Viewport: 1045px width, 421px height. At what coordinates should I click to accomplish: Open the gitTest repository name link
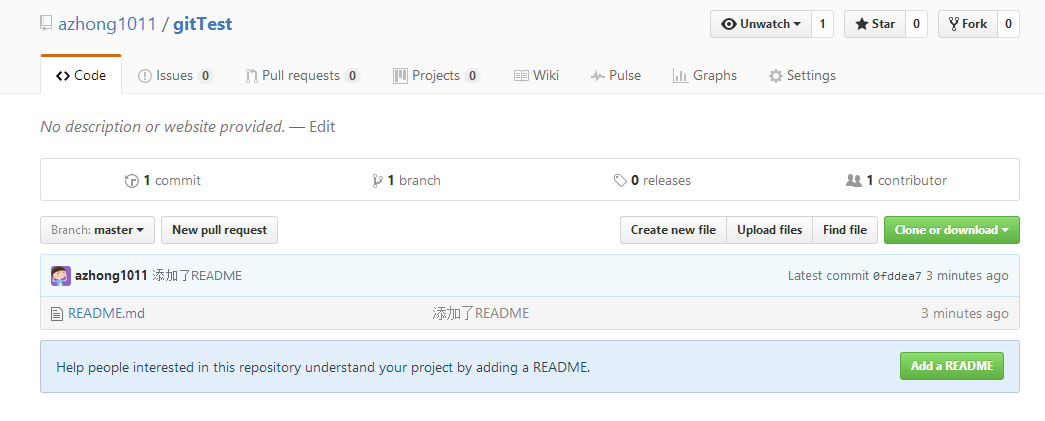click(x=203, y=24)
